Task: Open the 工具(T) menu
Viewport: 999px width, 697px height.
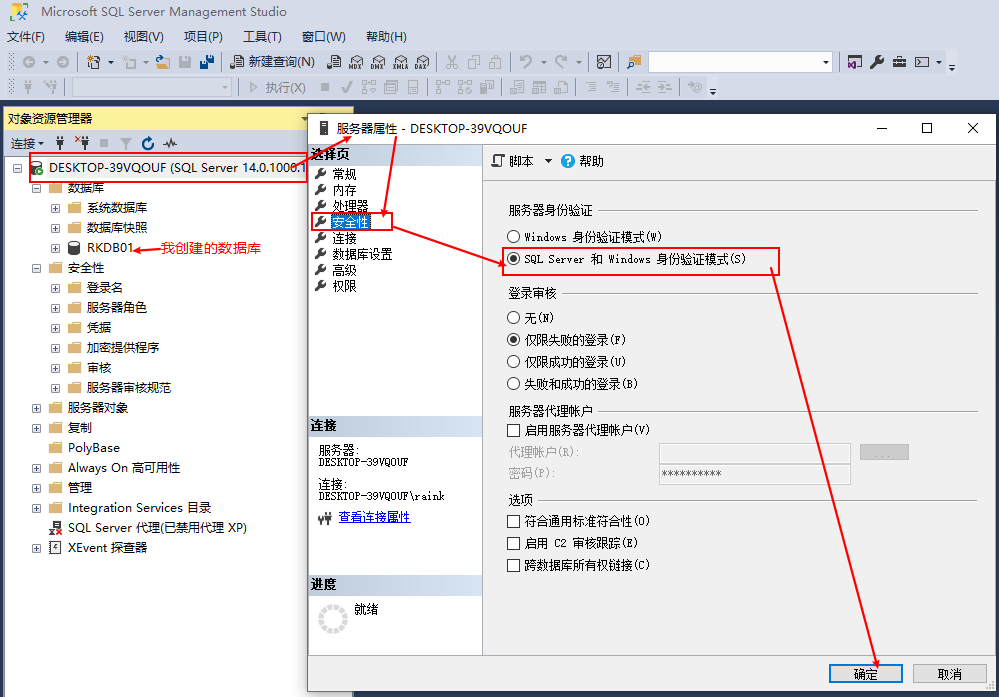Action: [x=262, y=36]
